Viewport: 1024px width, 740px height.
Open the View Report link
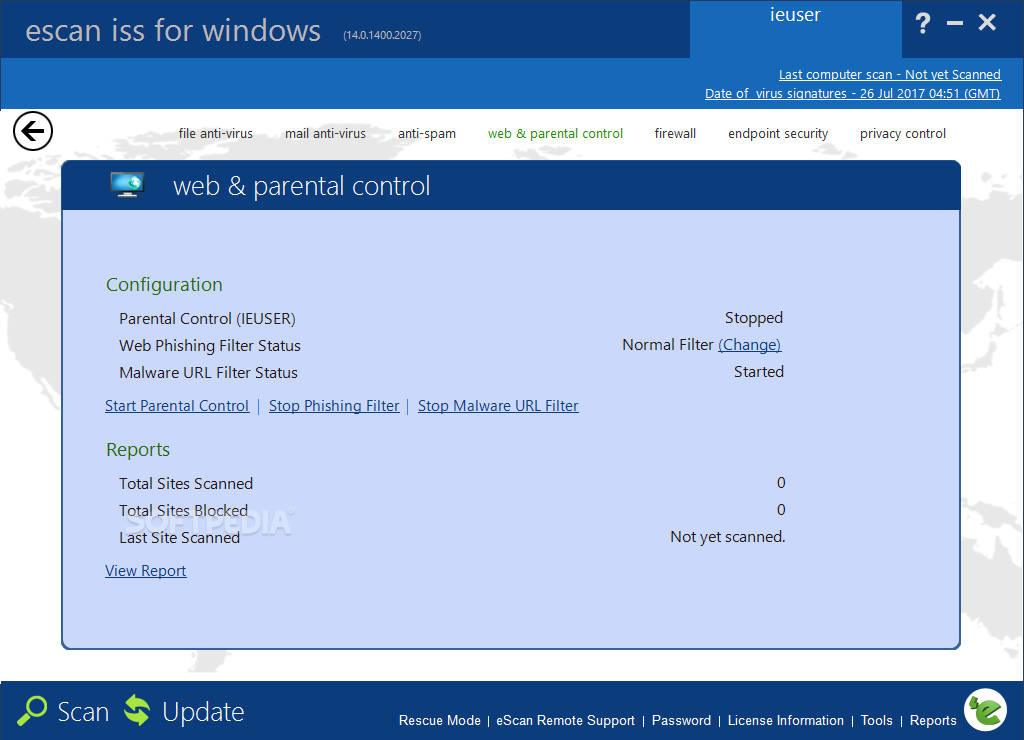pyautogui.click(x=146, y=571)
